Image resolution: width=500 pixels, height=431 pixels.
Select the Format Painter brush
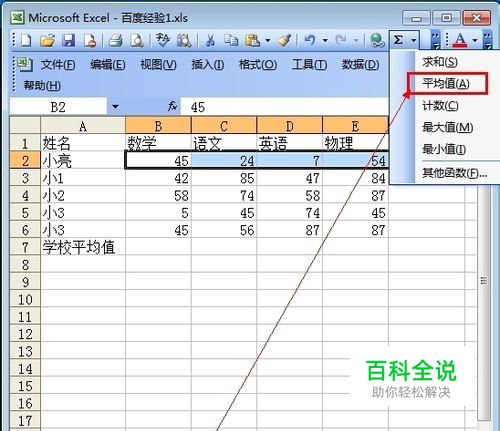284,41
